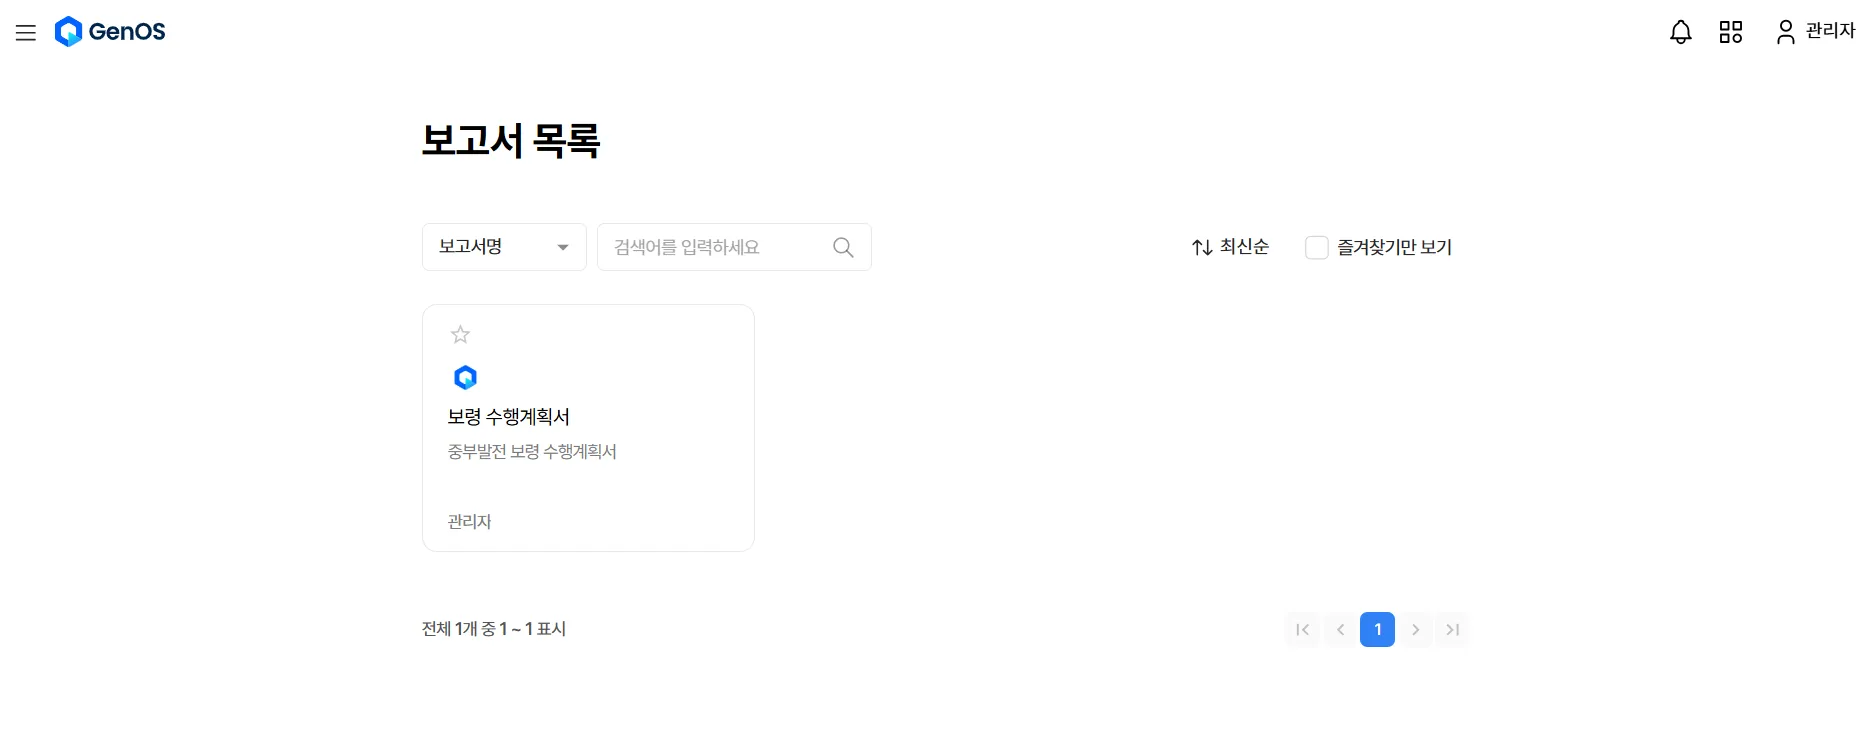Click the report card's blue hexagon icon

[465, 377]
